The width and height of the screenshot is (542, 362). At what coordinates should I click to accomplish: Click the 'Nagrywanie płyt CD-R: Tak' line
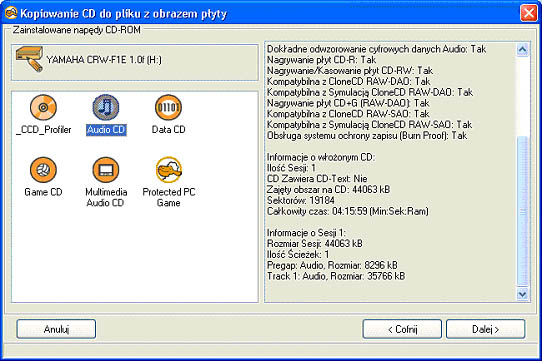(x=322, y=60)
